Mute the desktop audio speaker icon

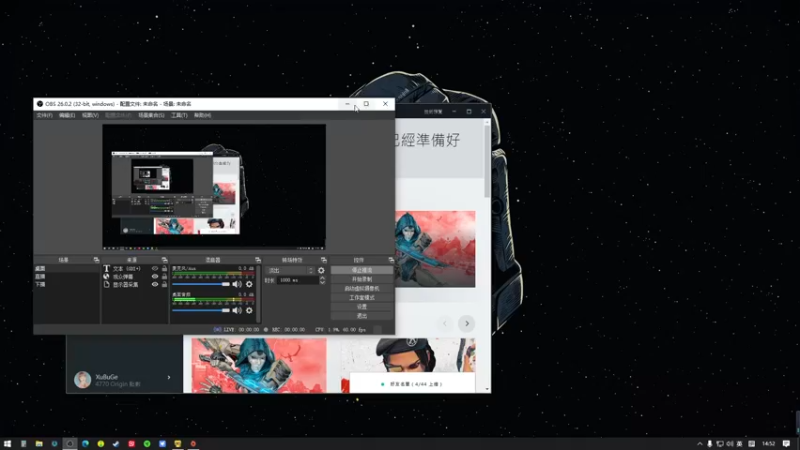[237, 310]
